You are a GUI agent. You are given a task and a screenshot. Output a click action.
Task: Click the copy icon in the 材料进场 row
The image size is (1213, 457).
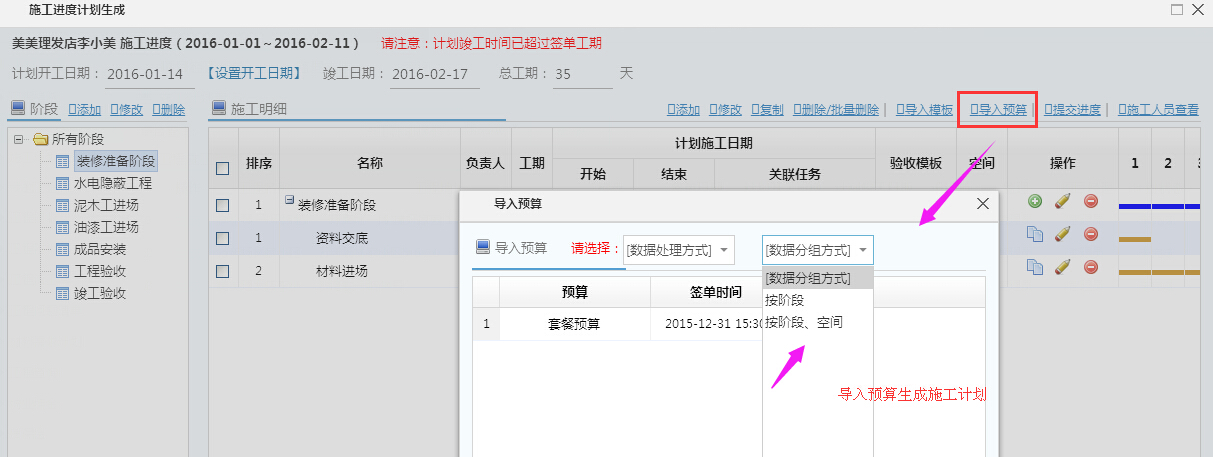[x=1035, y=267]
